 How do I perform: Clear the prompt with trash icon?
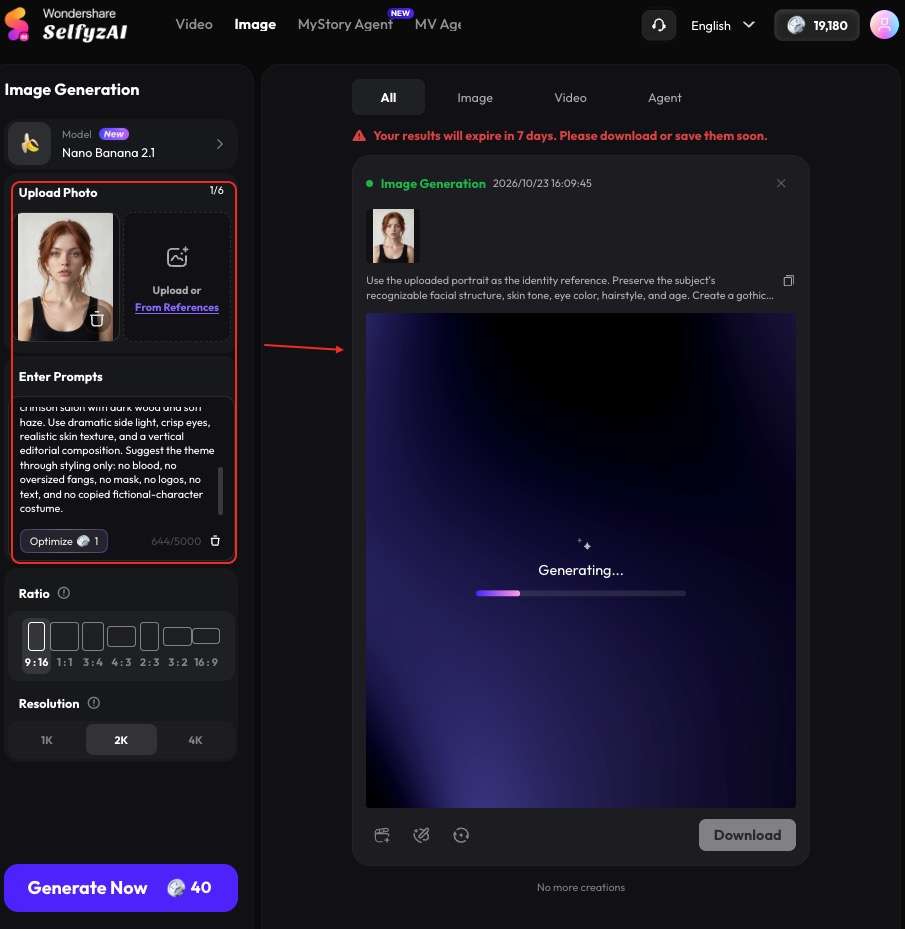(x=215, y=541)
